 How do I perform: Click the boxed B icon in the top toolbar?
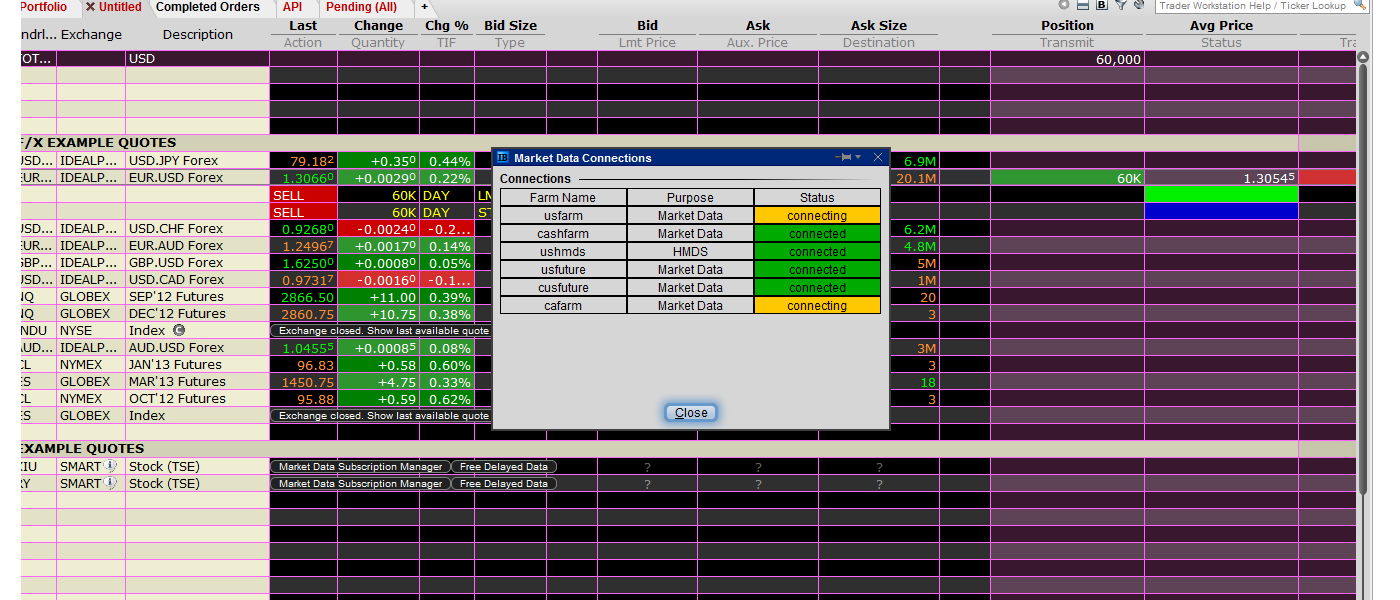click(1101, 5)
